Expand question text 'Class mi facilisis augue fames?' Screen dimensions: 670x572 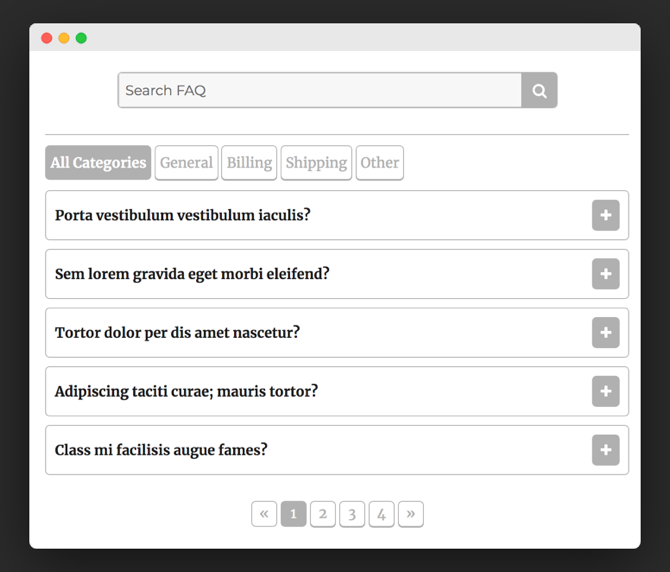(161, 450)
